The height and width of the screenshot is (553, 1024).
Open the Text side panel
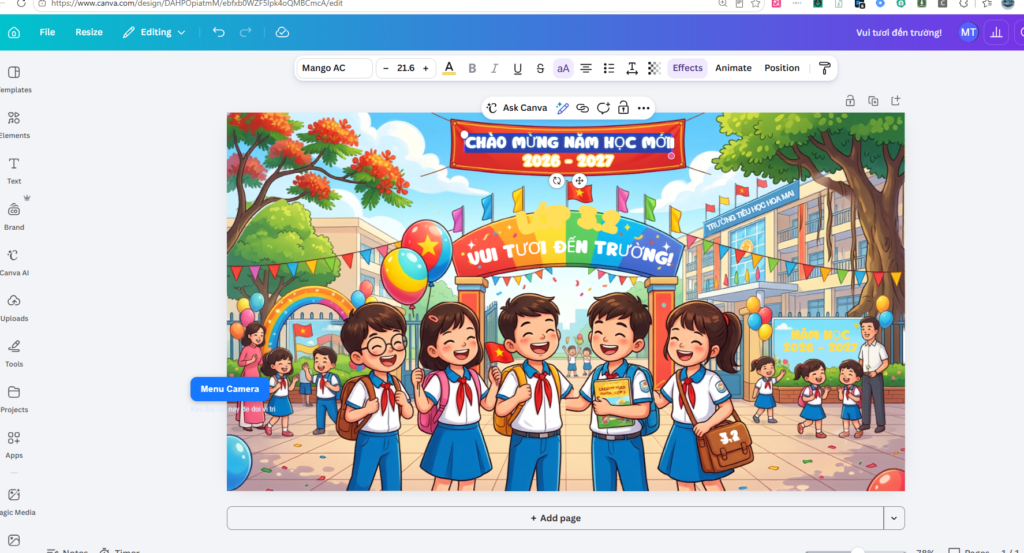(x=14, y=170)
